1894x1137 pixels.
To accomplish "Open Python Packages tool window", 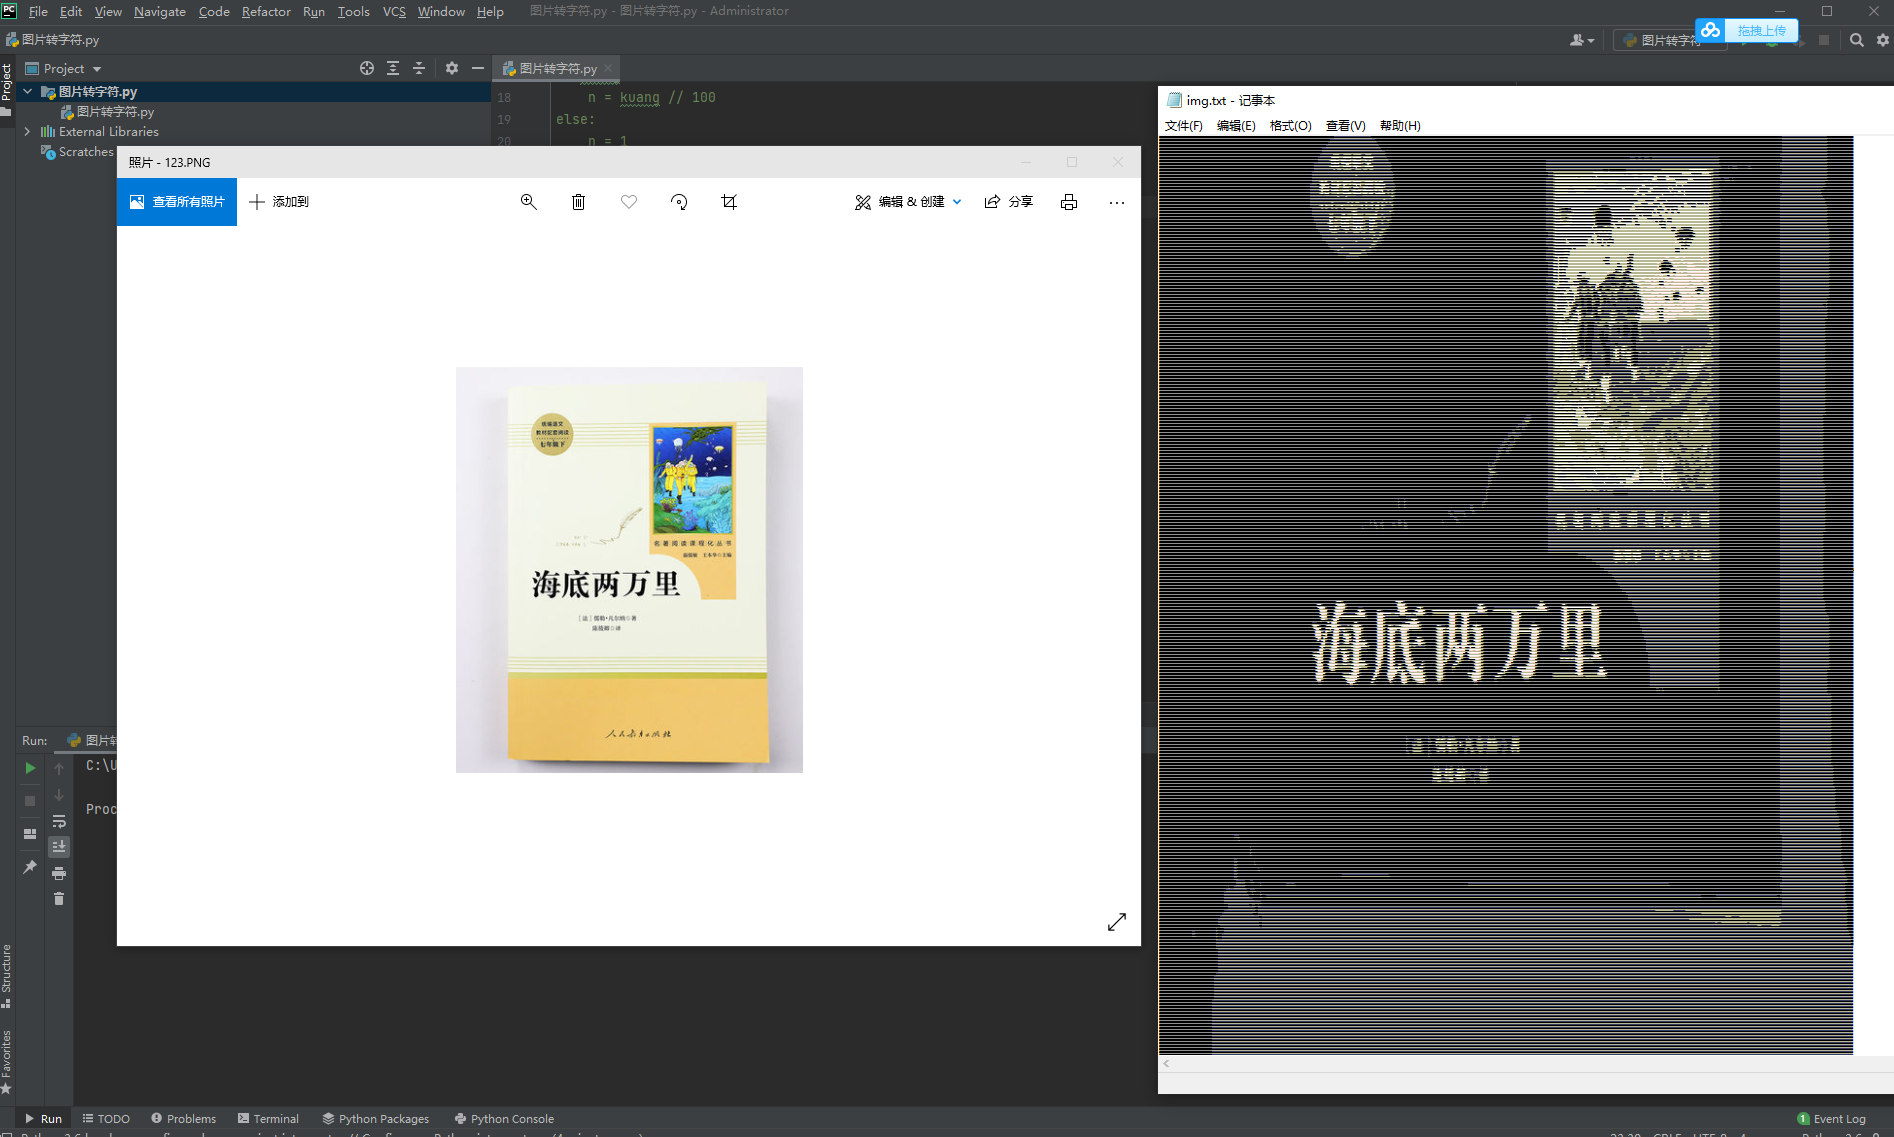I will click(x=375, y=1118).
